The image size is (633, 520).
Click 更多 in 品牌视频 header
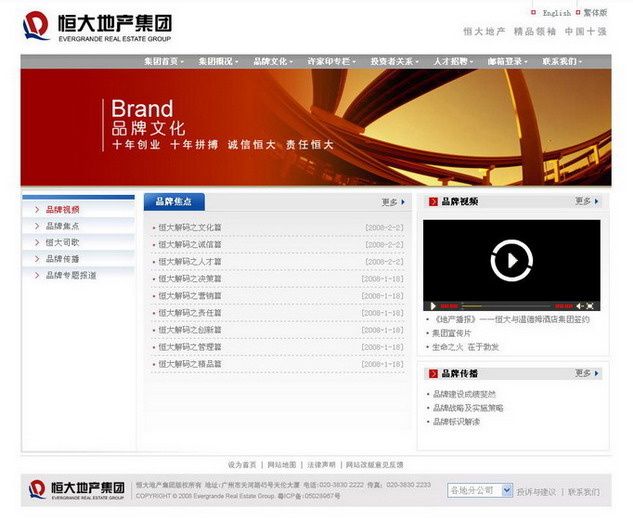tap(583, 201)
